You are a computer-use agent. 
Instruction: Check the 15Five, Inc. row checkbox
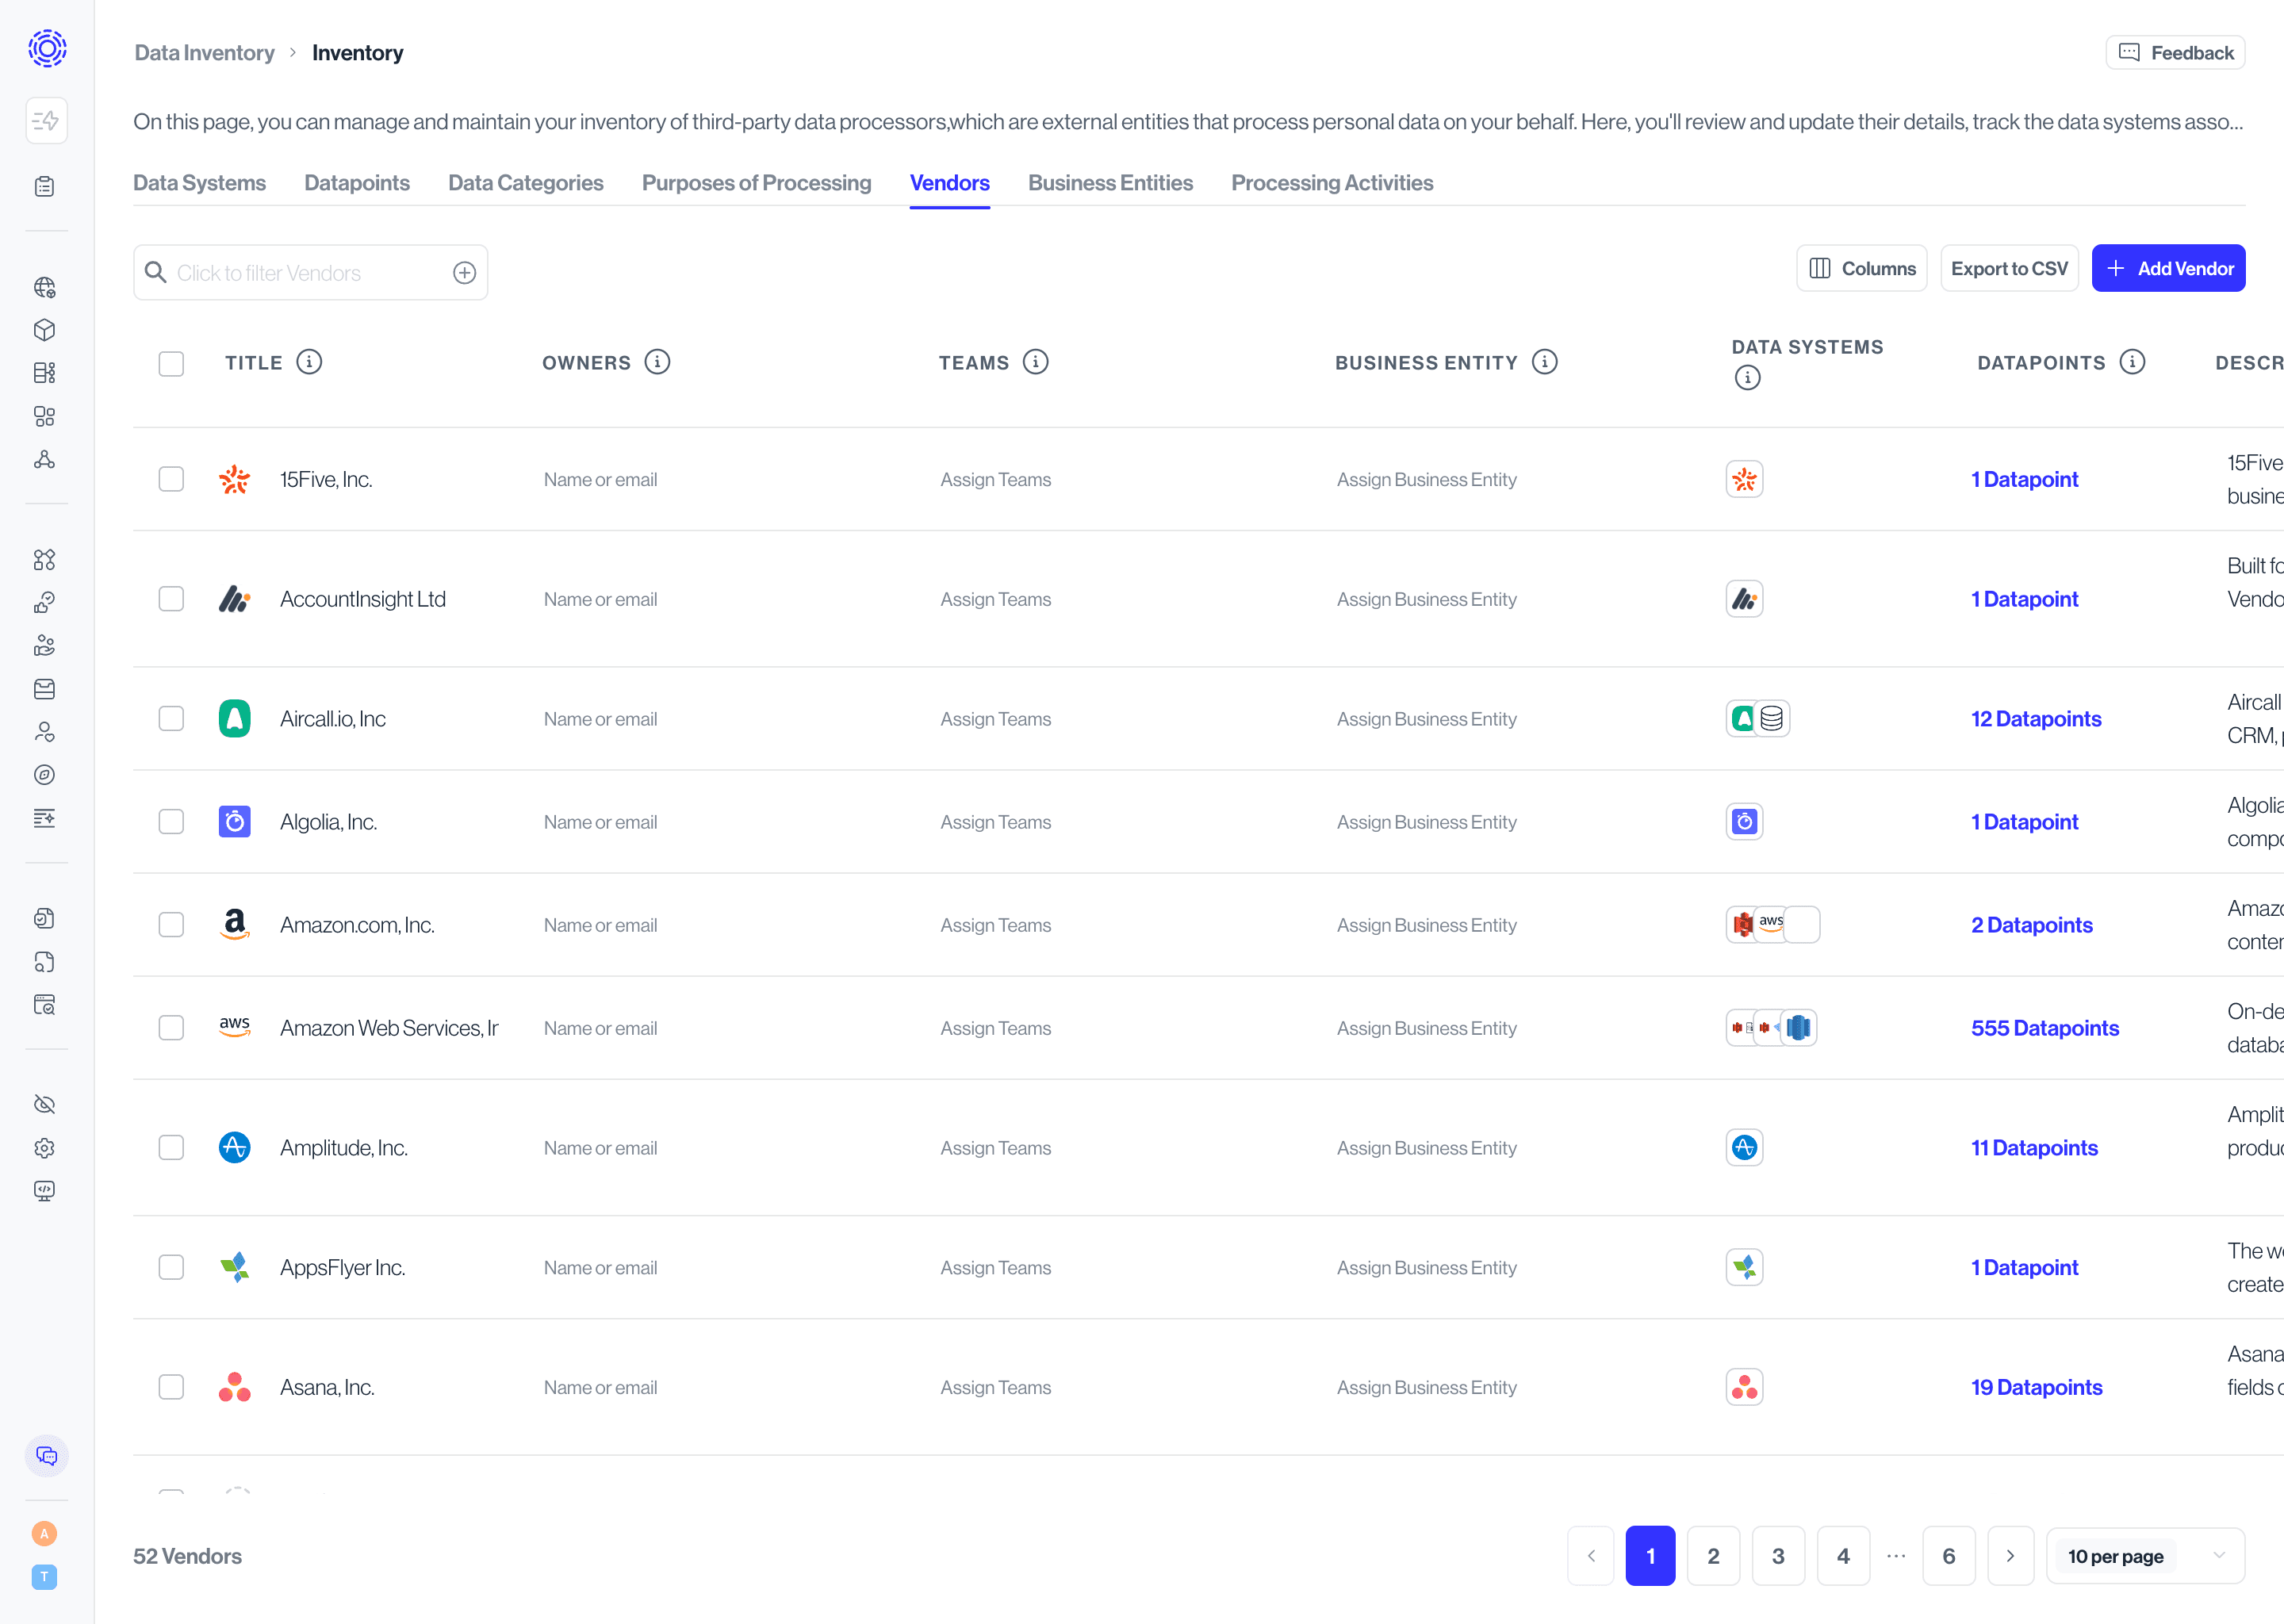tap(171, 479)
